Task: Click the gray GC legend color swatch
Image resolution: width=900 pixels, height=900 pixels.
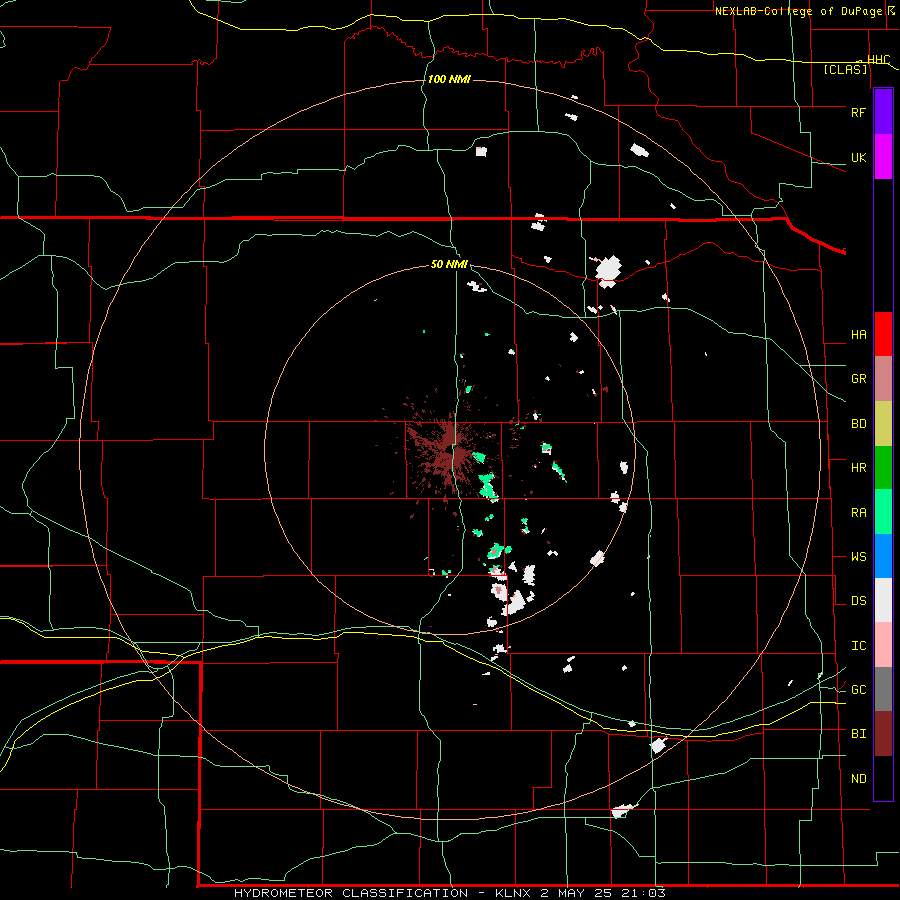Action: (x=883, y=689)
